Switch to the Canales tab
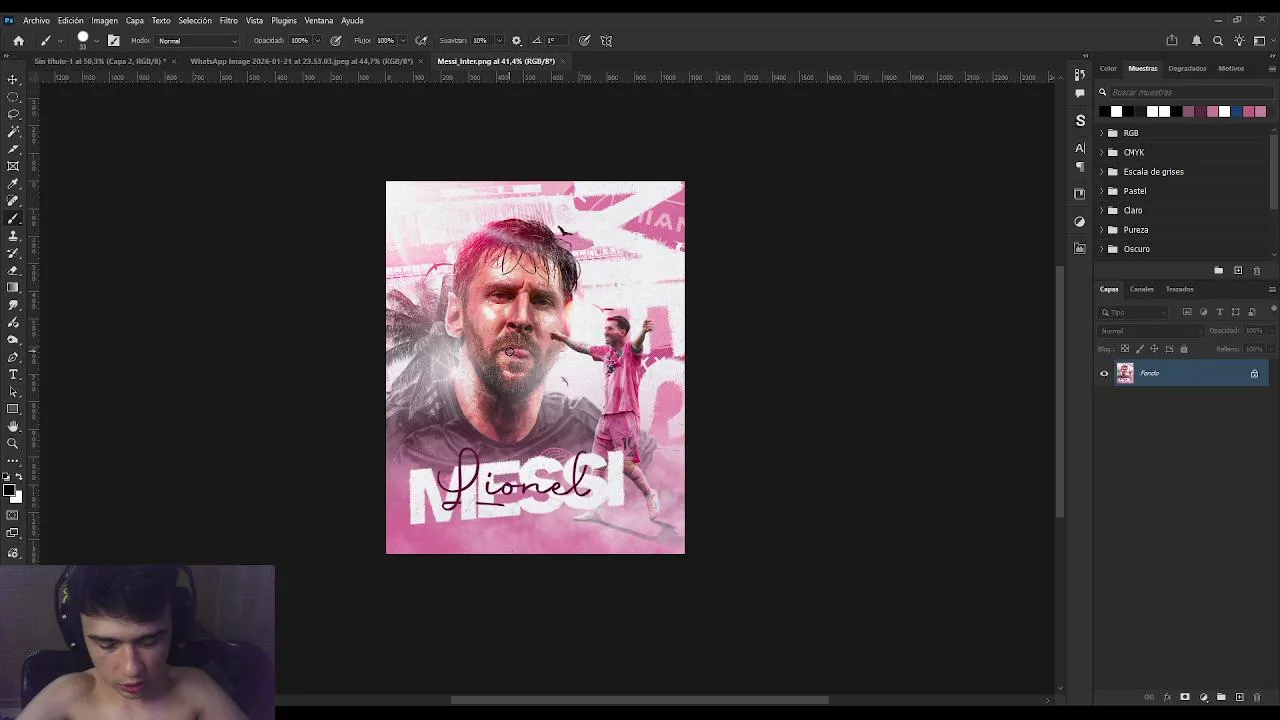The width and height of the screenshot is (1280, 720). (1141, 289)
